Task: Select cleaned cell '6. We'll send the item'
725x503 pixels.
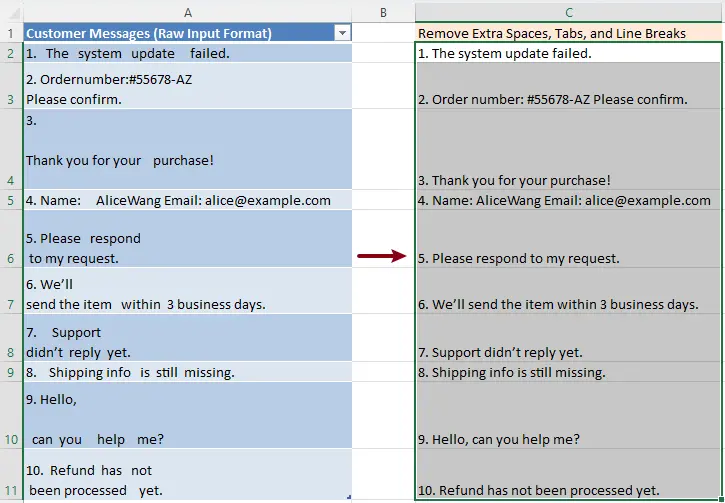Action: (568, 292)
